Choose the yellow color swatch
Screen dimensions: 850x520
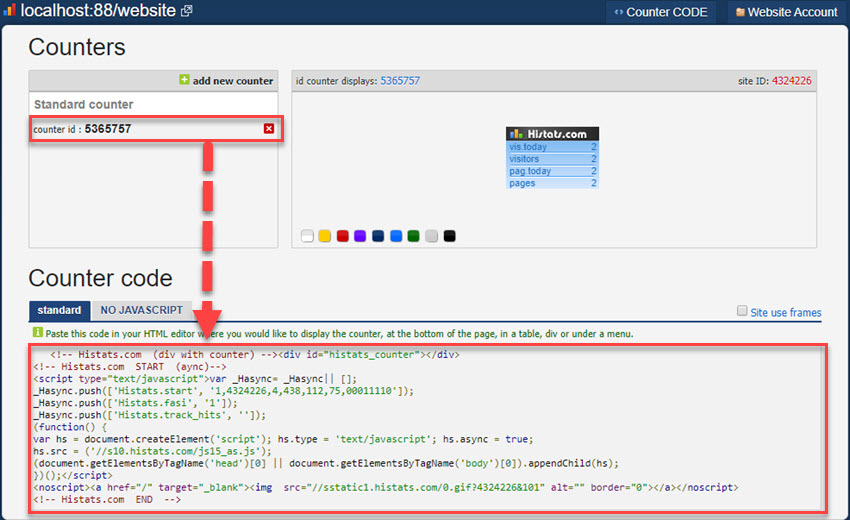click(x=325, y=236)
